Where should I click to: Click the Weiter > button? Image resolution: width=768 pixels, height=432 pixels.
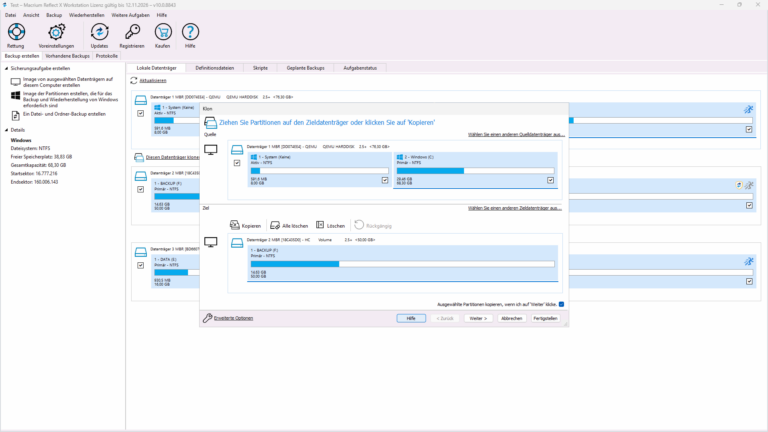[x=478, y=318]
